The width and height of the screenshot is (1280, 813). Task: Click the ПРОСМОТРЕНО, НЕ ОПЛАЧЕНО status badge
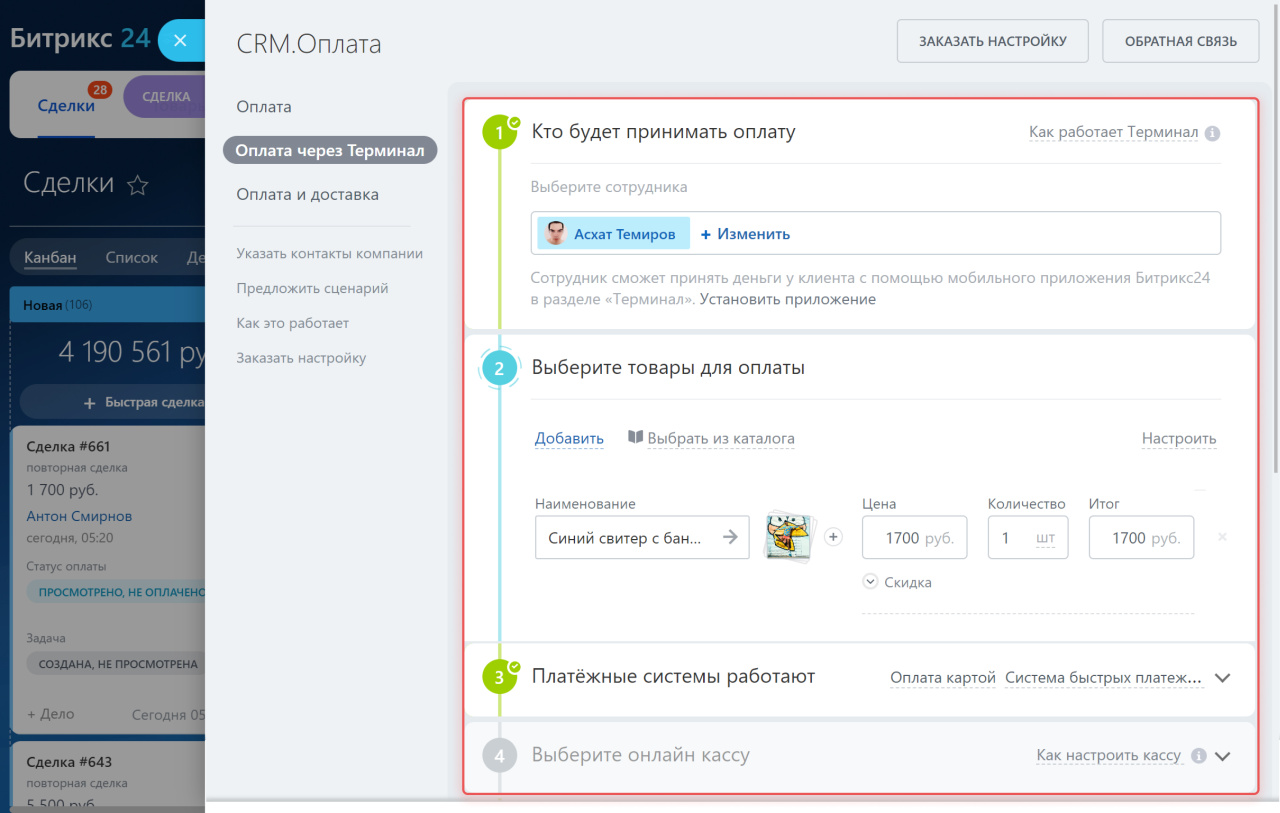click(116, 592)
